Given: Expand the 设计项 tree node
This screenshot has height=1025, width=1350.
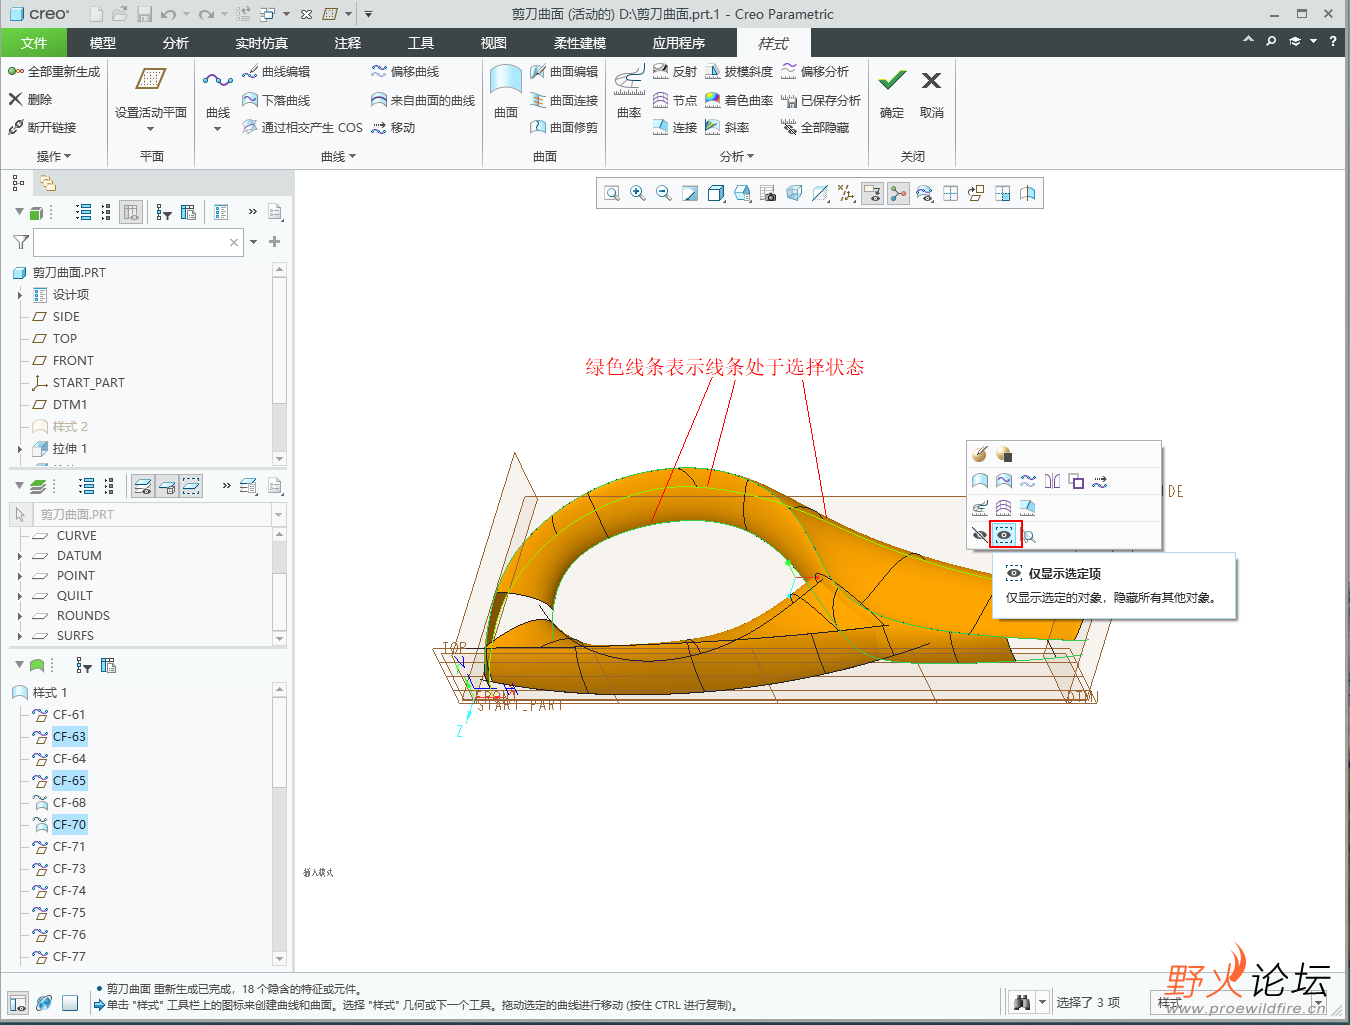Looking at the screenshot, I should tap(20, 295).
